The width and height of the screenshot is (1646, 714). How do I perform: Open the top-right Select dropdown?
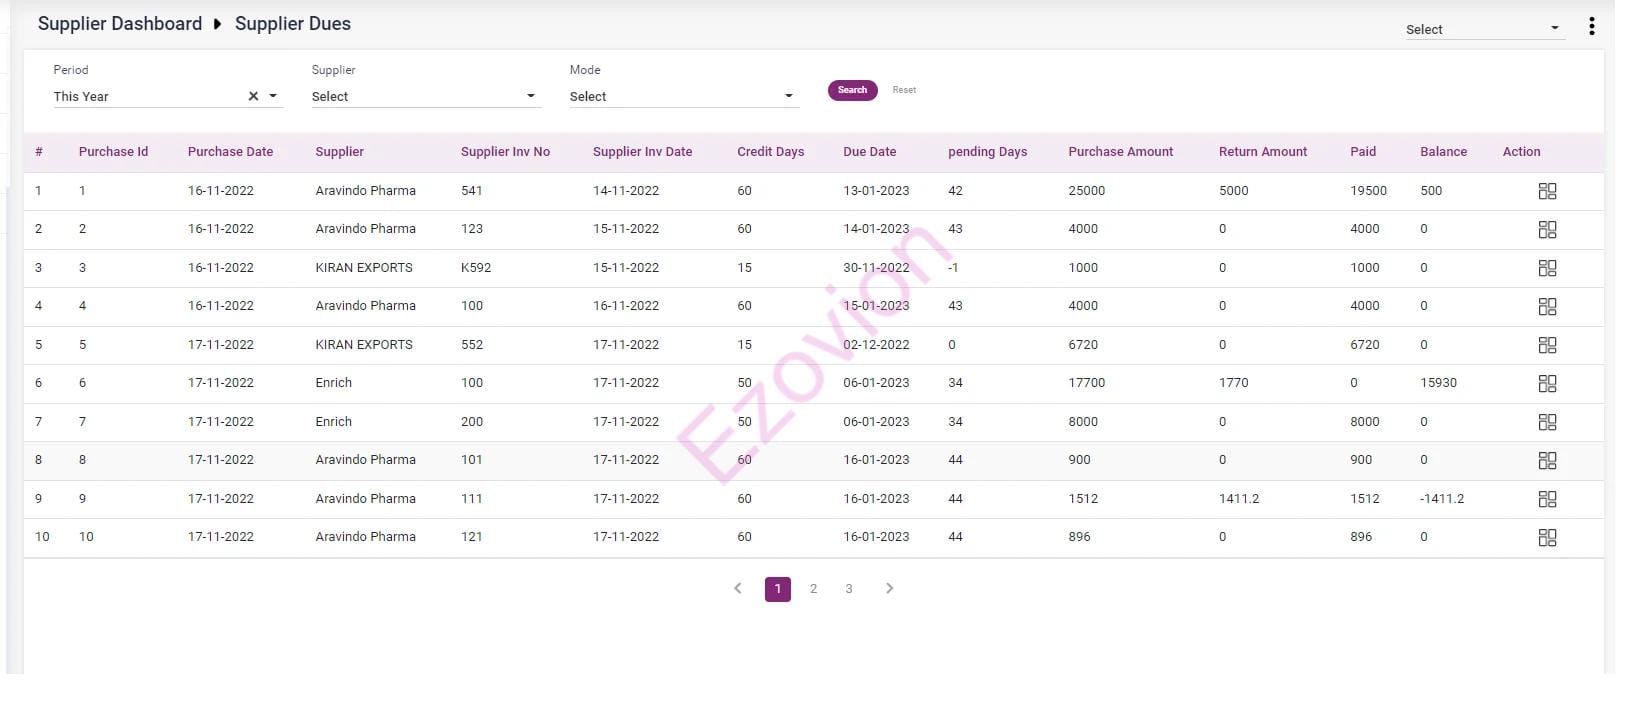point(1482,29)
